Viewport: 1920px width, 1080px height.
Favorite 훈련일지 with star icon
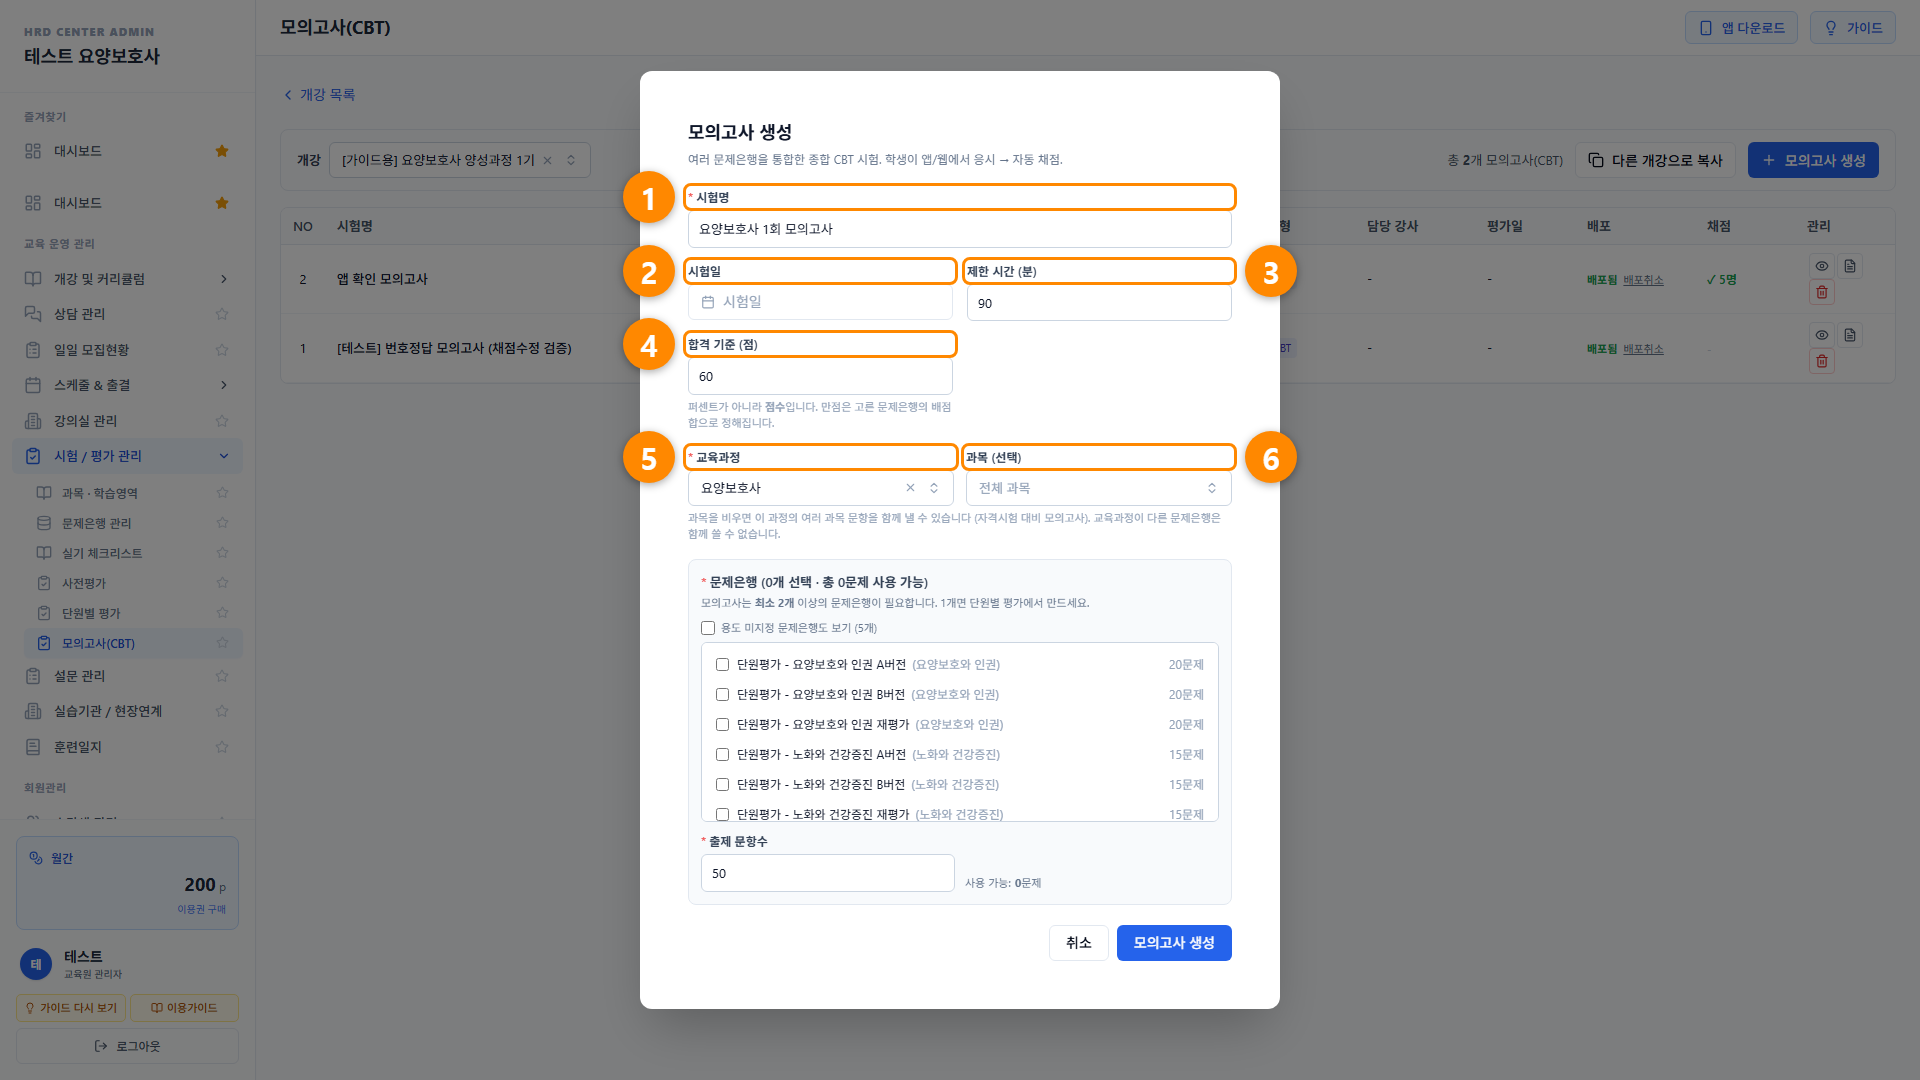click(222, 747)
